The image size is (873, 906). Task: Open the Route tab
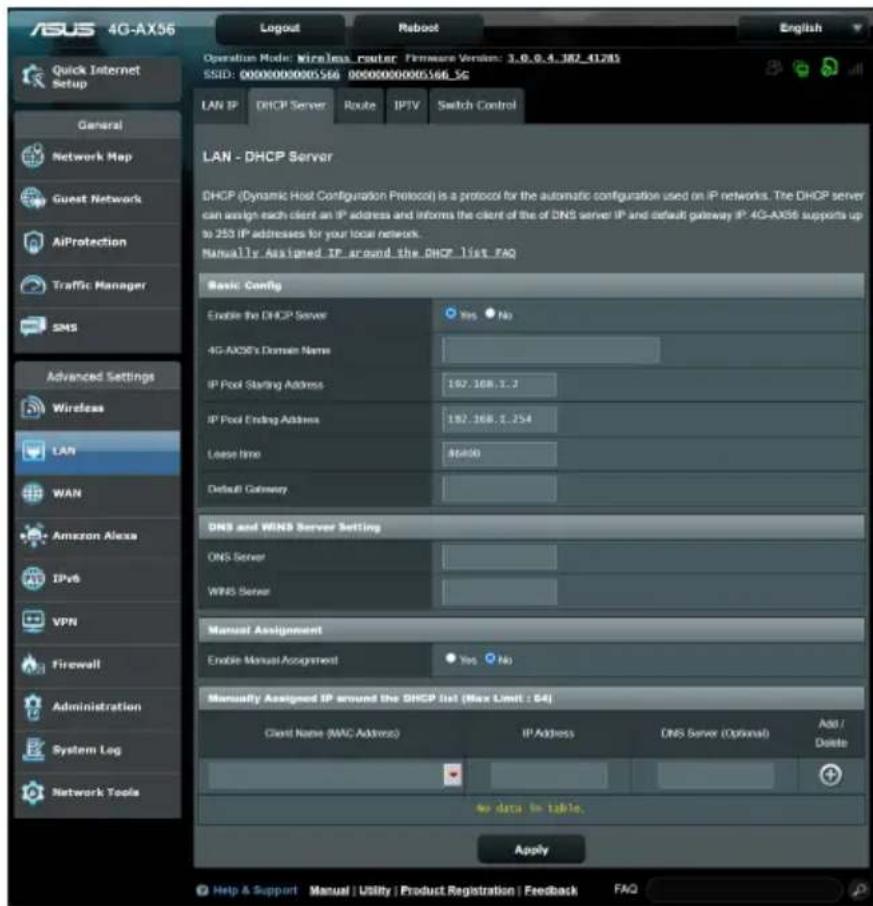click(359, 106)
